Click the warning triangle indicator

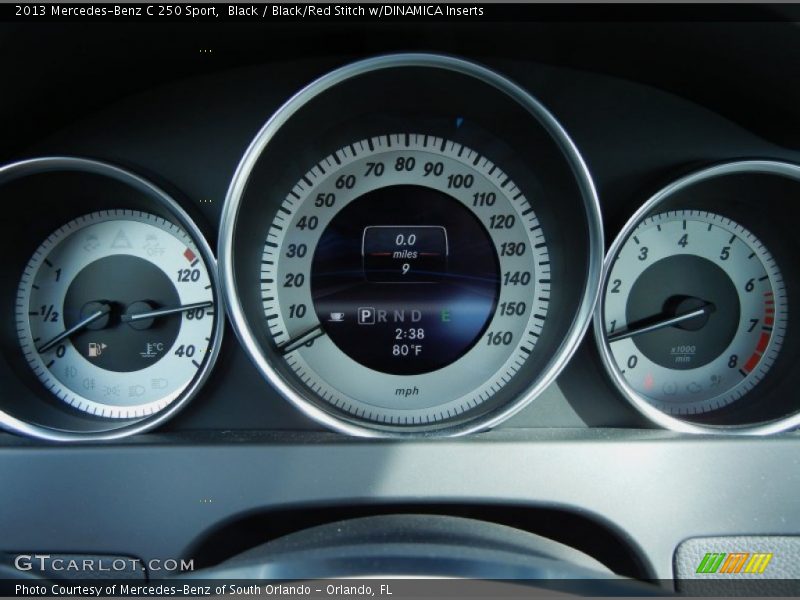122,238
